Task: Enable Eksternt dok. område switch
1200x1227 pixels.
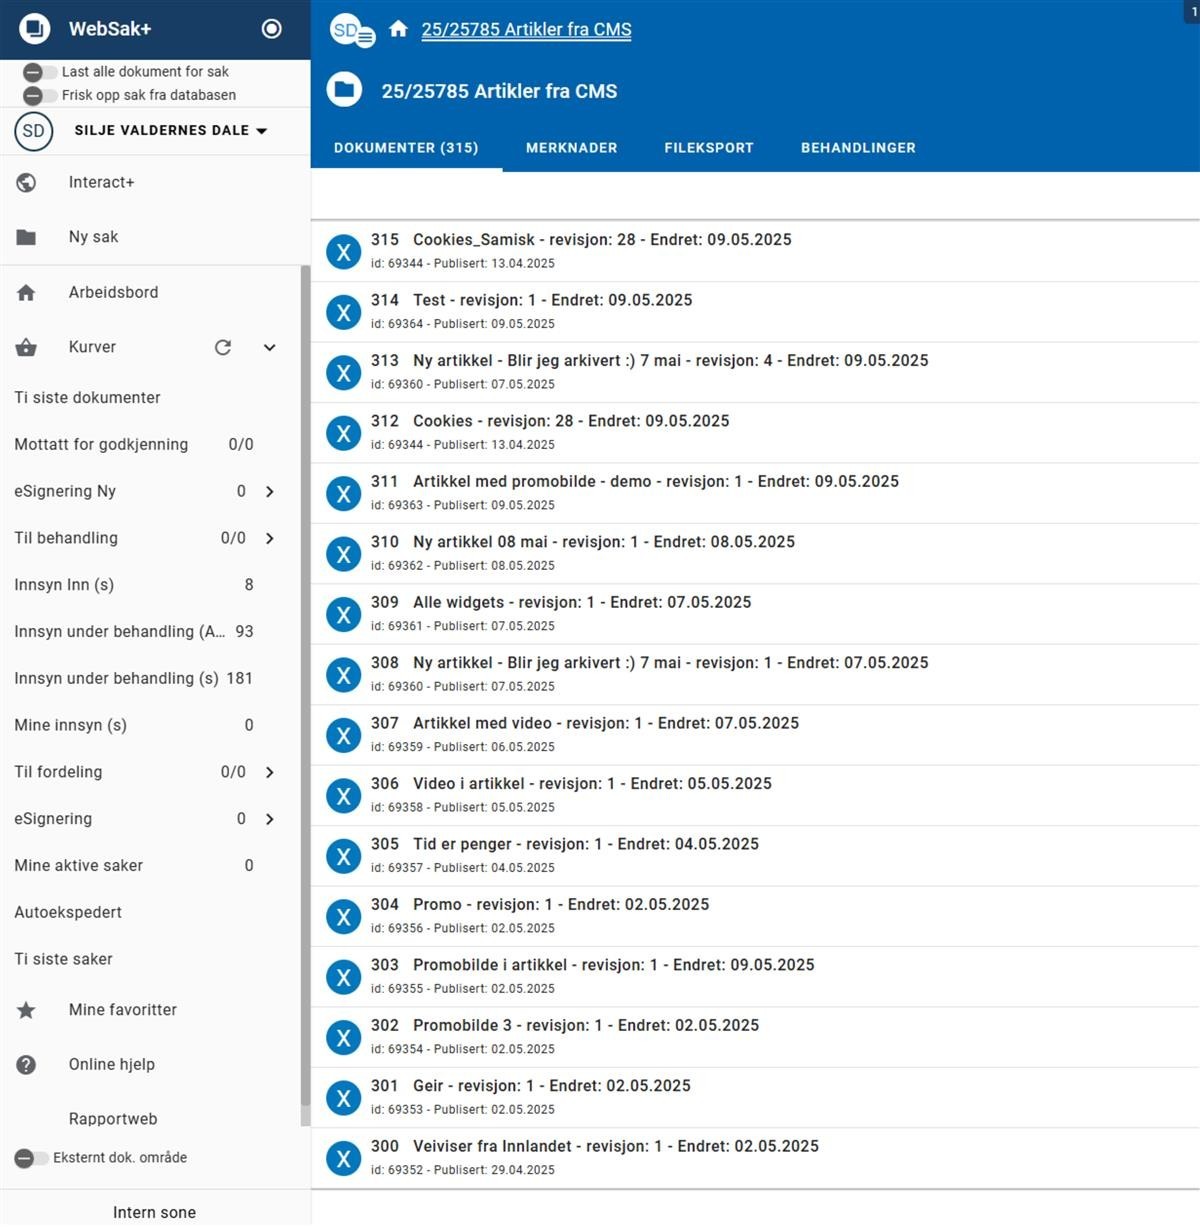Action: click(x=31, y=1158)
